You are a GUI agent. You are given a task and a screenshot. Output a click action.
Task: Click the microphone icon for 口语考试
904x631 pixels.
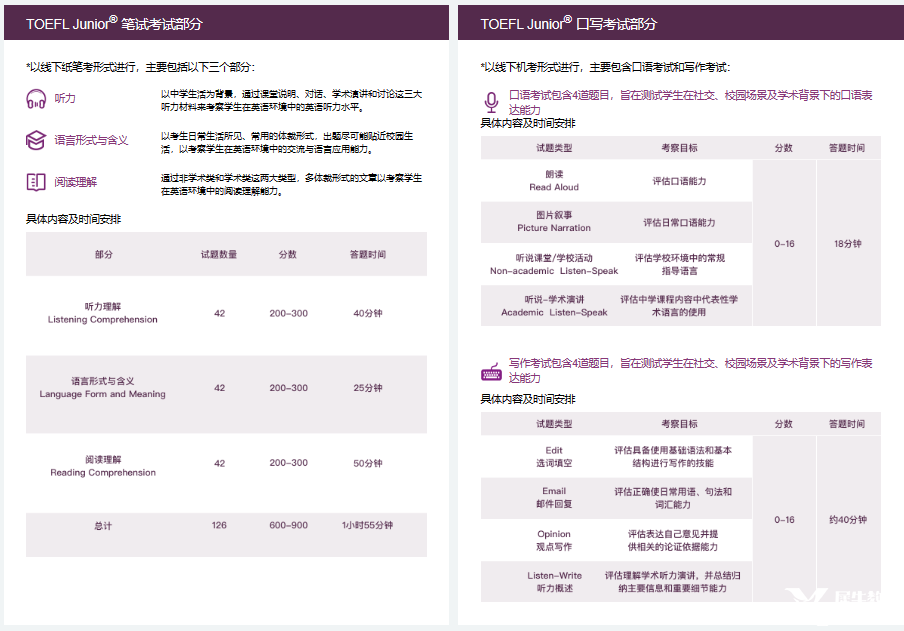click(x=491, y=102)
